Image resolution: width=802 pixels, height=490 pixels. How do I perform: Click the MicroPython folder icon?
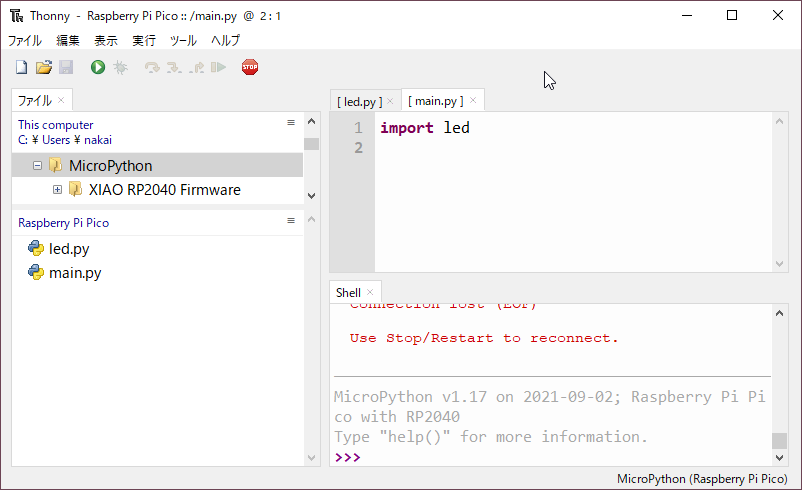(55, 165)
